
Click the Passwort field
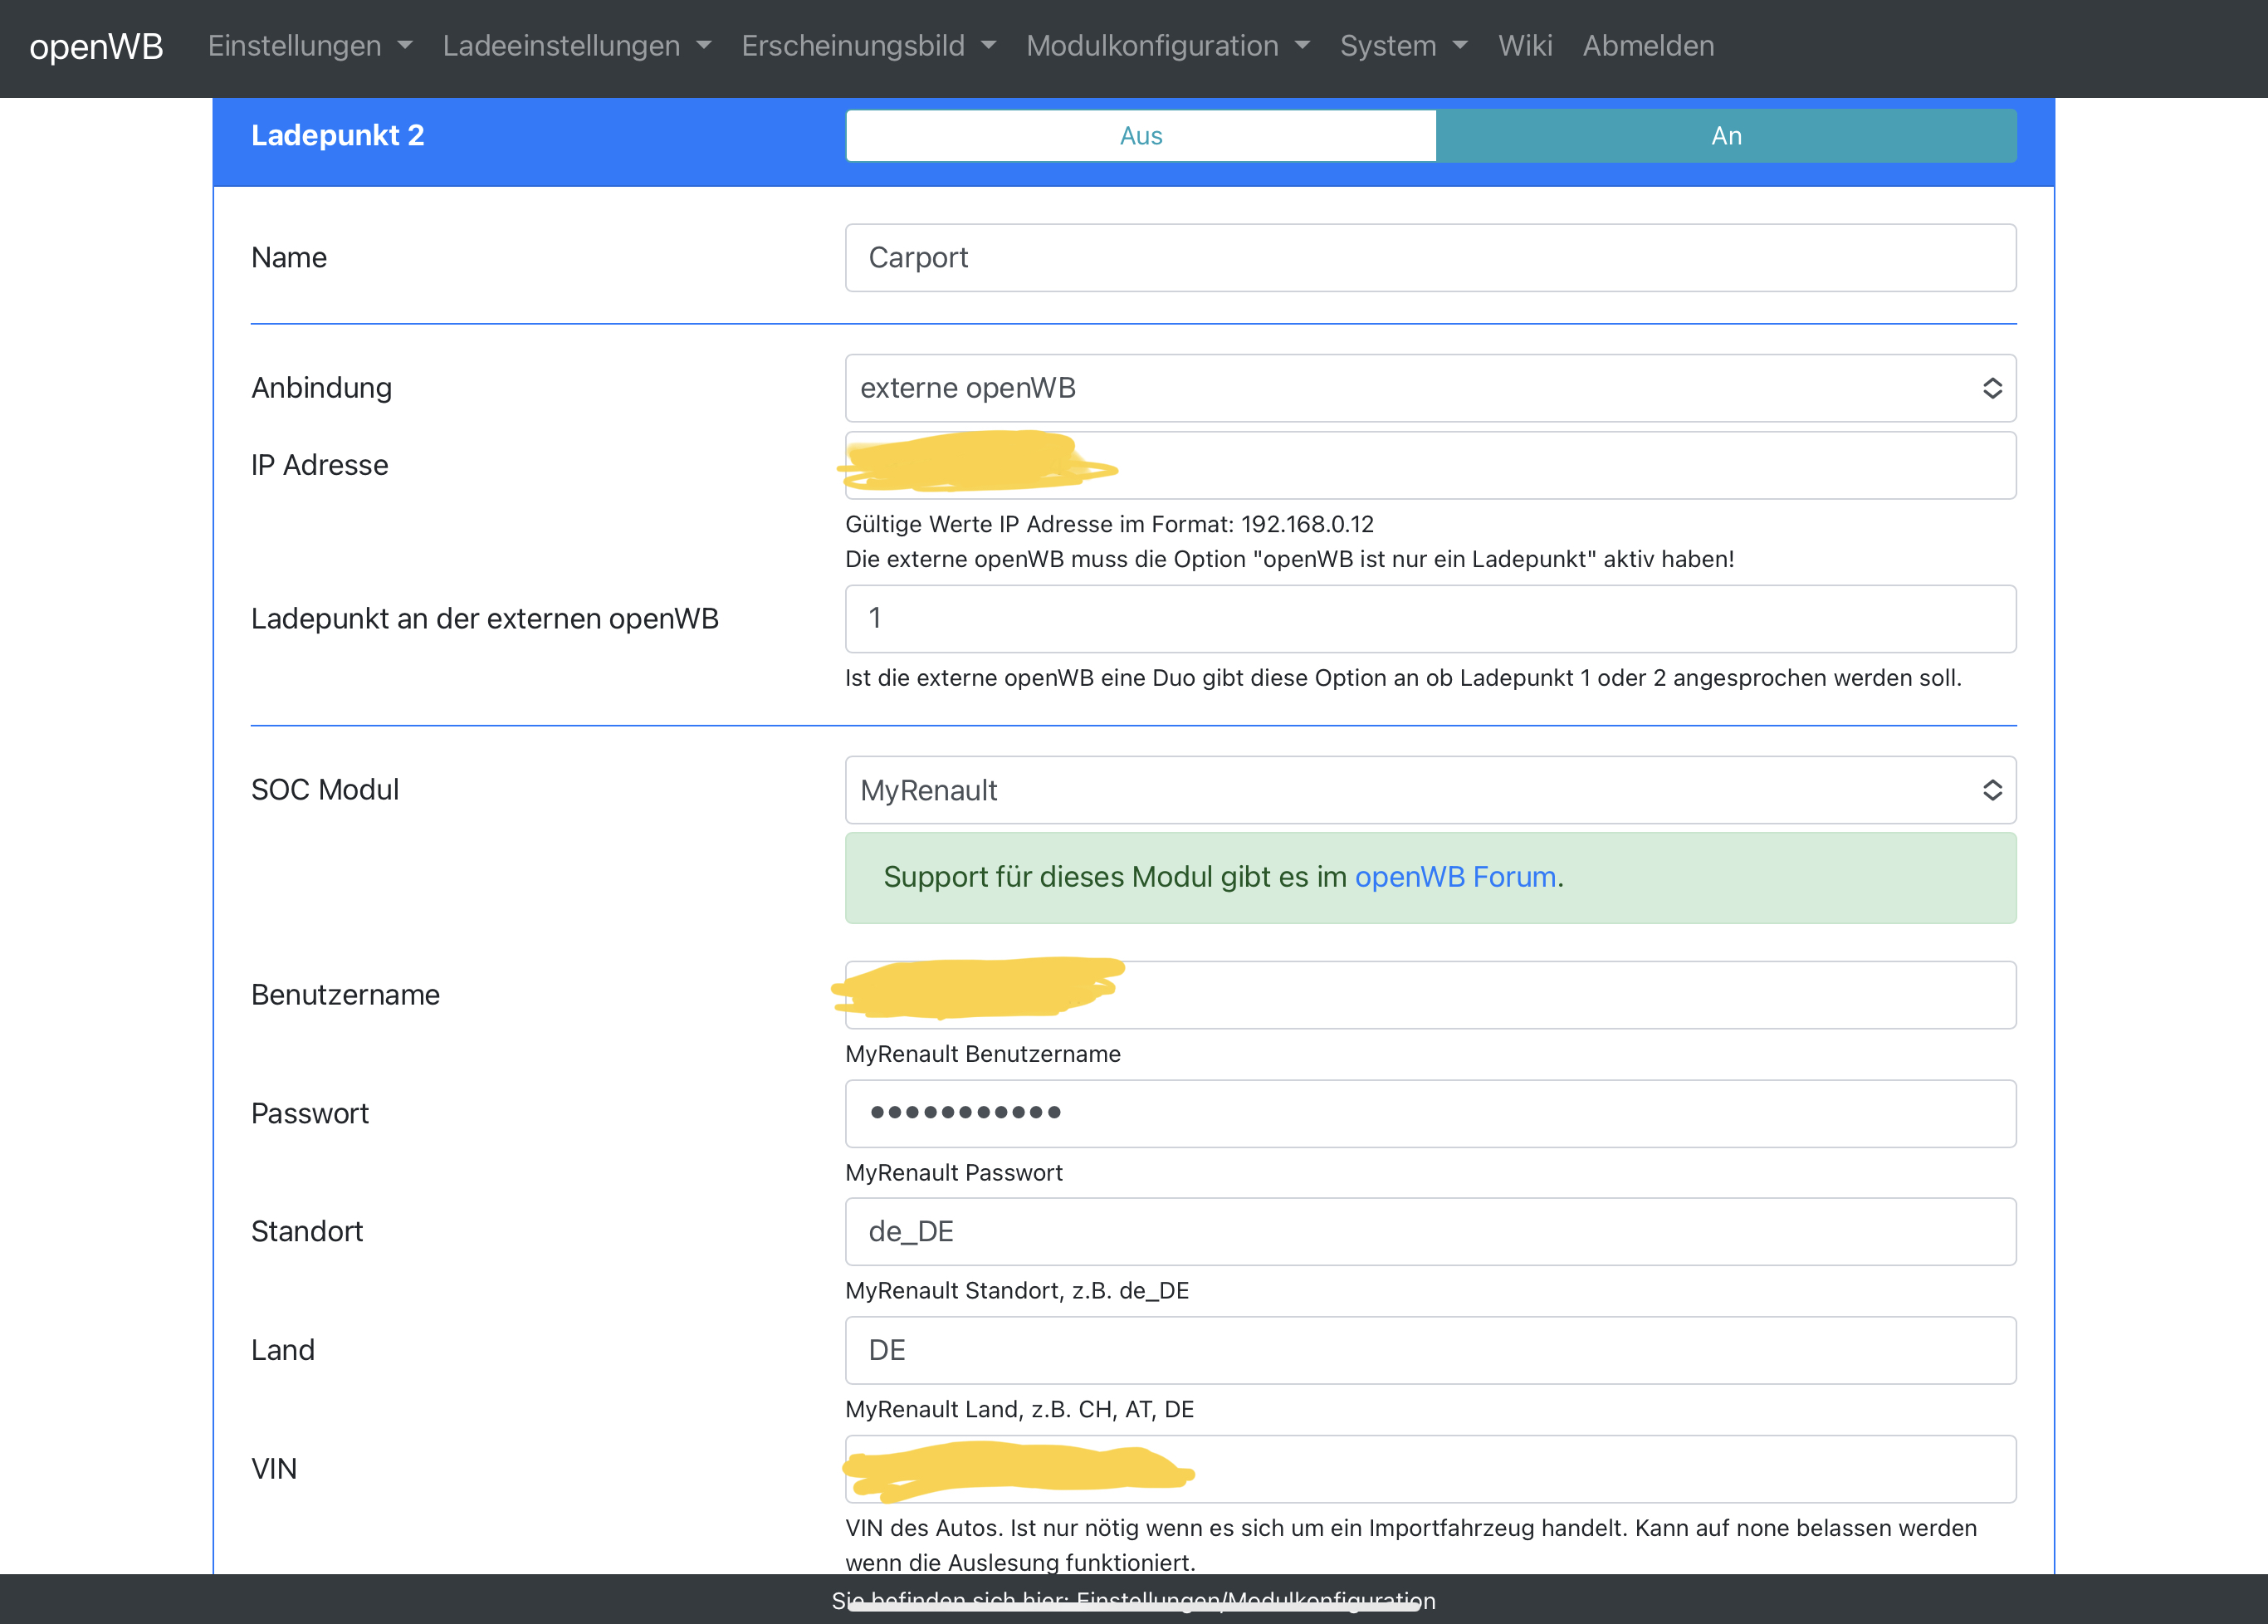click(1429, 1113)
